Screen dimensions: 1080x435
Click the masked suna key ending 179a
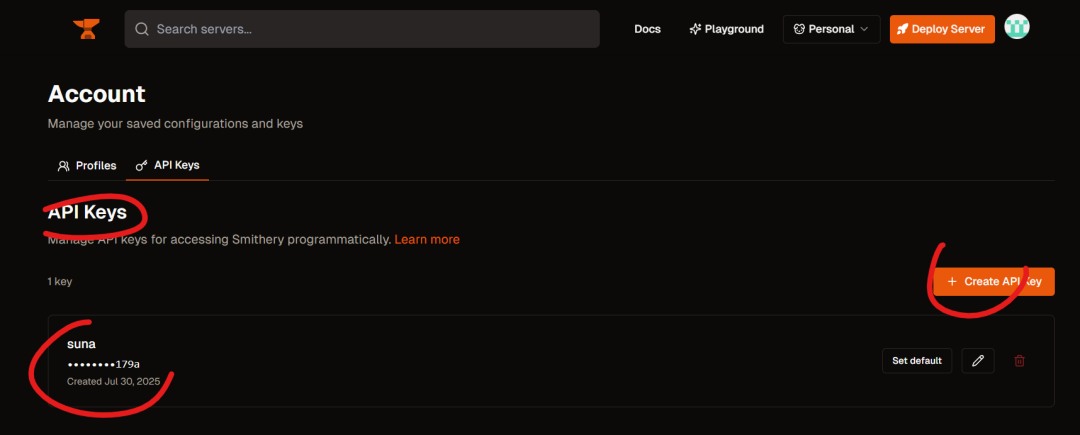click(x=103, y=363)
